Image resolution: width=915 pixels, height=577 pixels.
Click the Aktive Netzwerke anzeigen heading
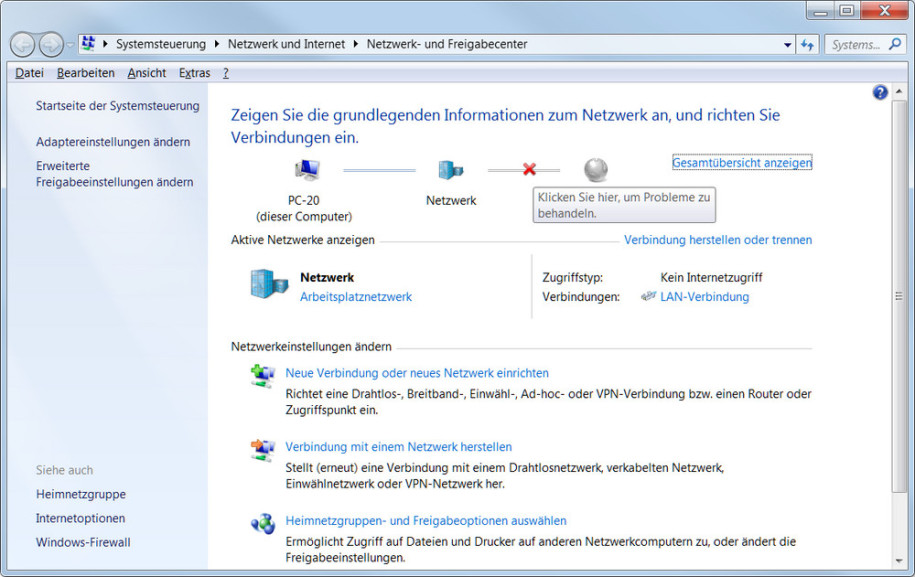[x=303, y=240]
